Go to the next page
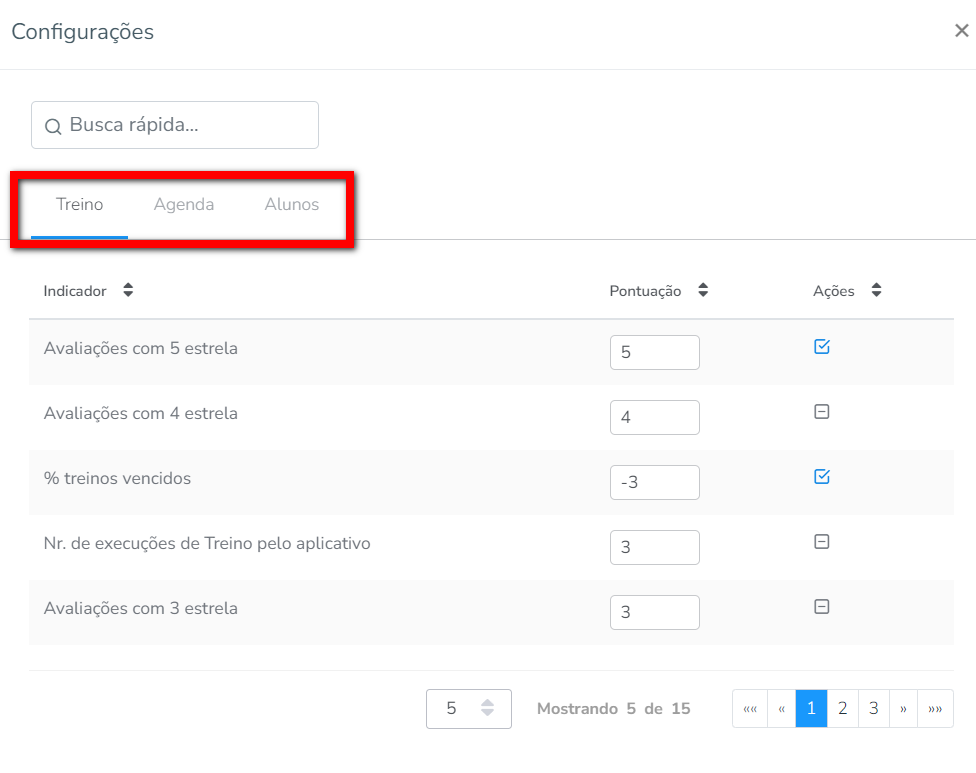The image size is (976, 773). tap(903, 708)
